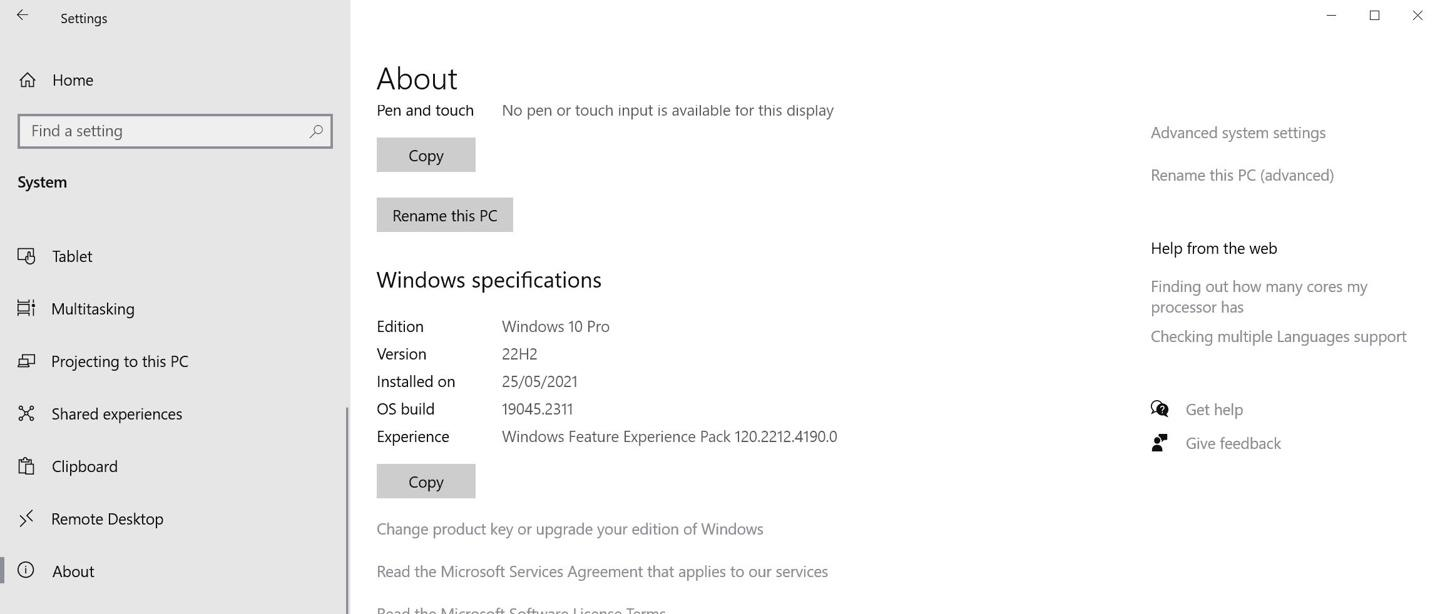Click the Clipboard icon in sidebar
1440x614 pixels.
[x=27, y=466]
